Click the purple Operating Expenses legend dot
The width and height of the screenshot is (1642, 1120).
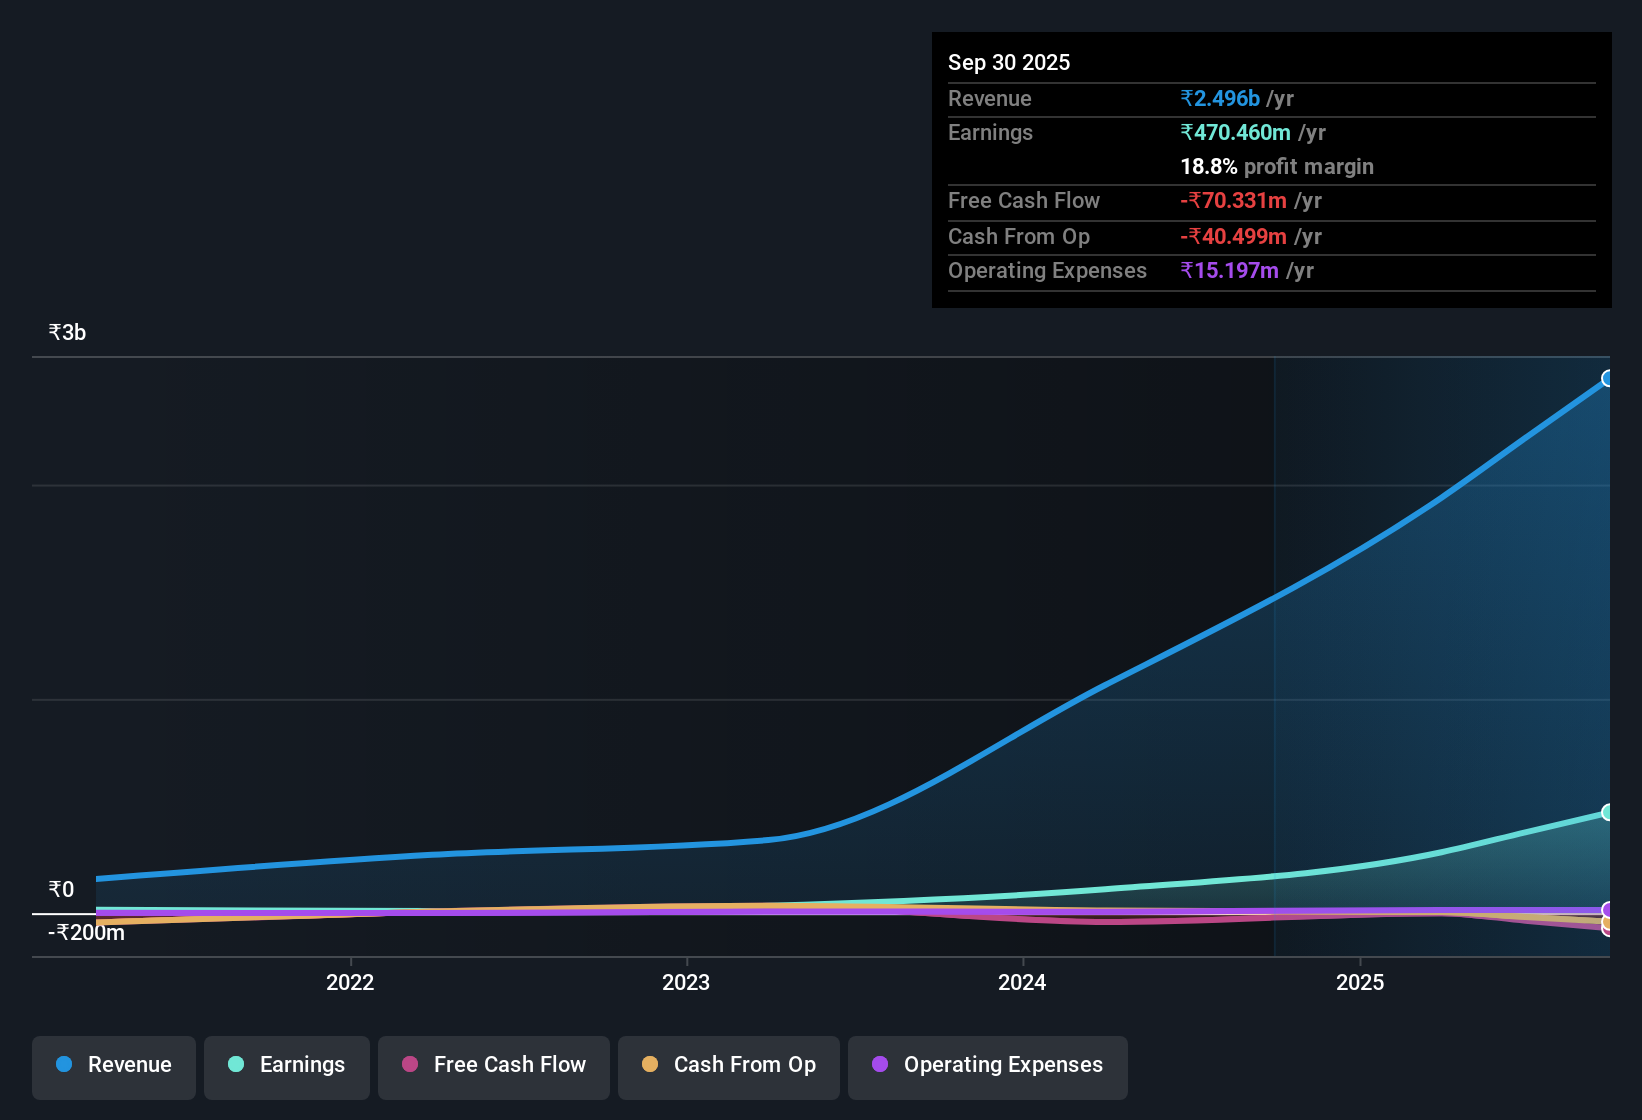point(880,1064)
